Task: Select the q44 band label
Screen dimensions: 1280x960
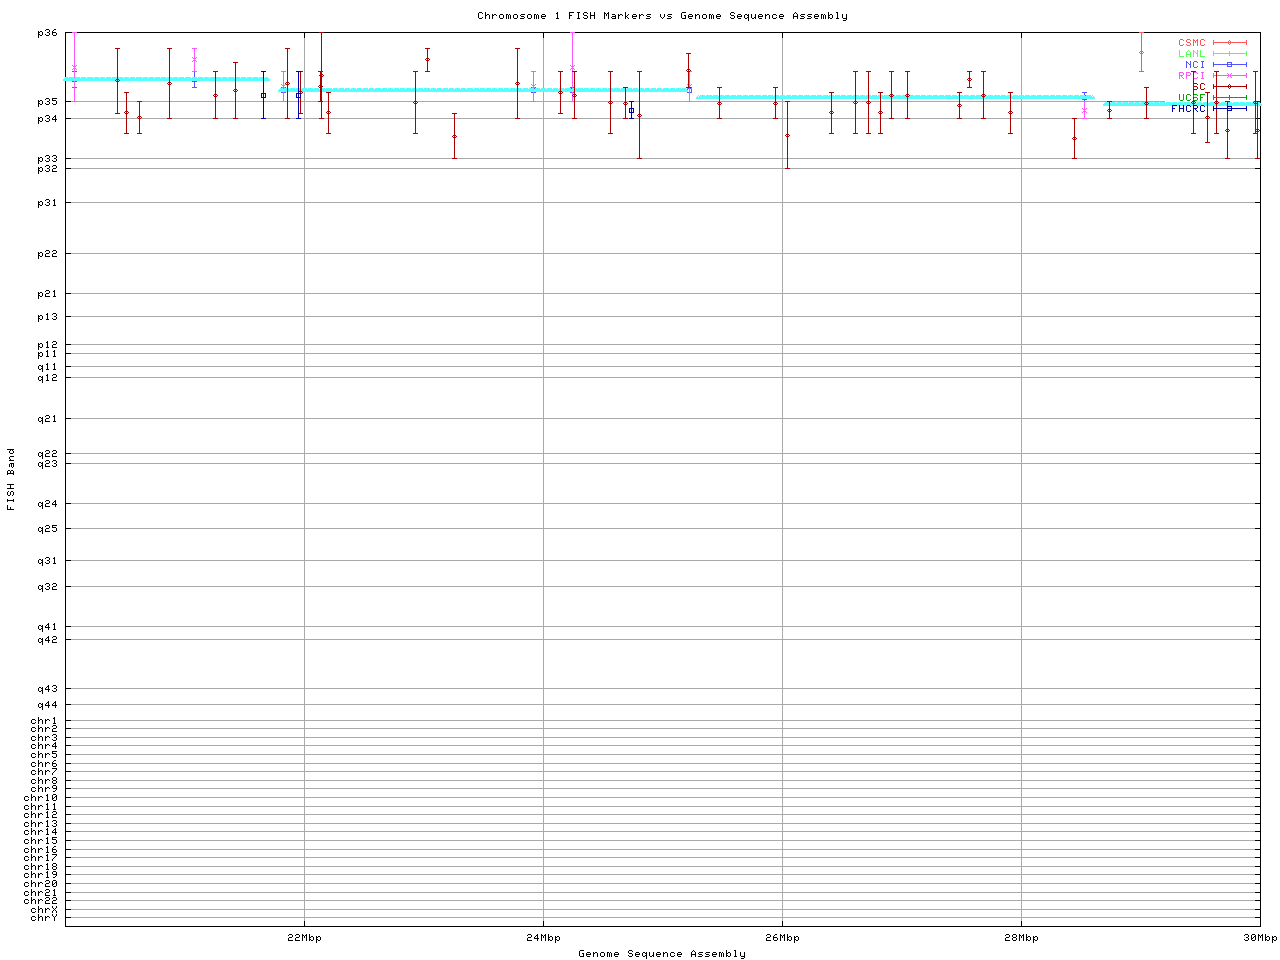Action: point(48,705)
